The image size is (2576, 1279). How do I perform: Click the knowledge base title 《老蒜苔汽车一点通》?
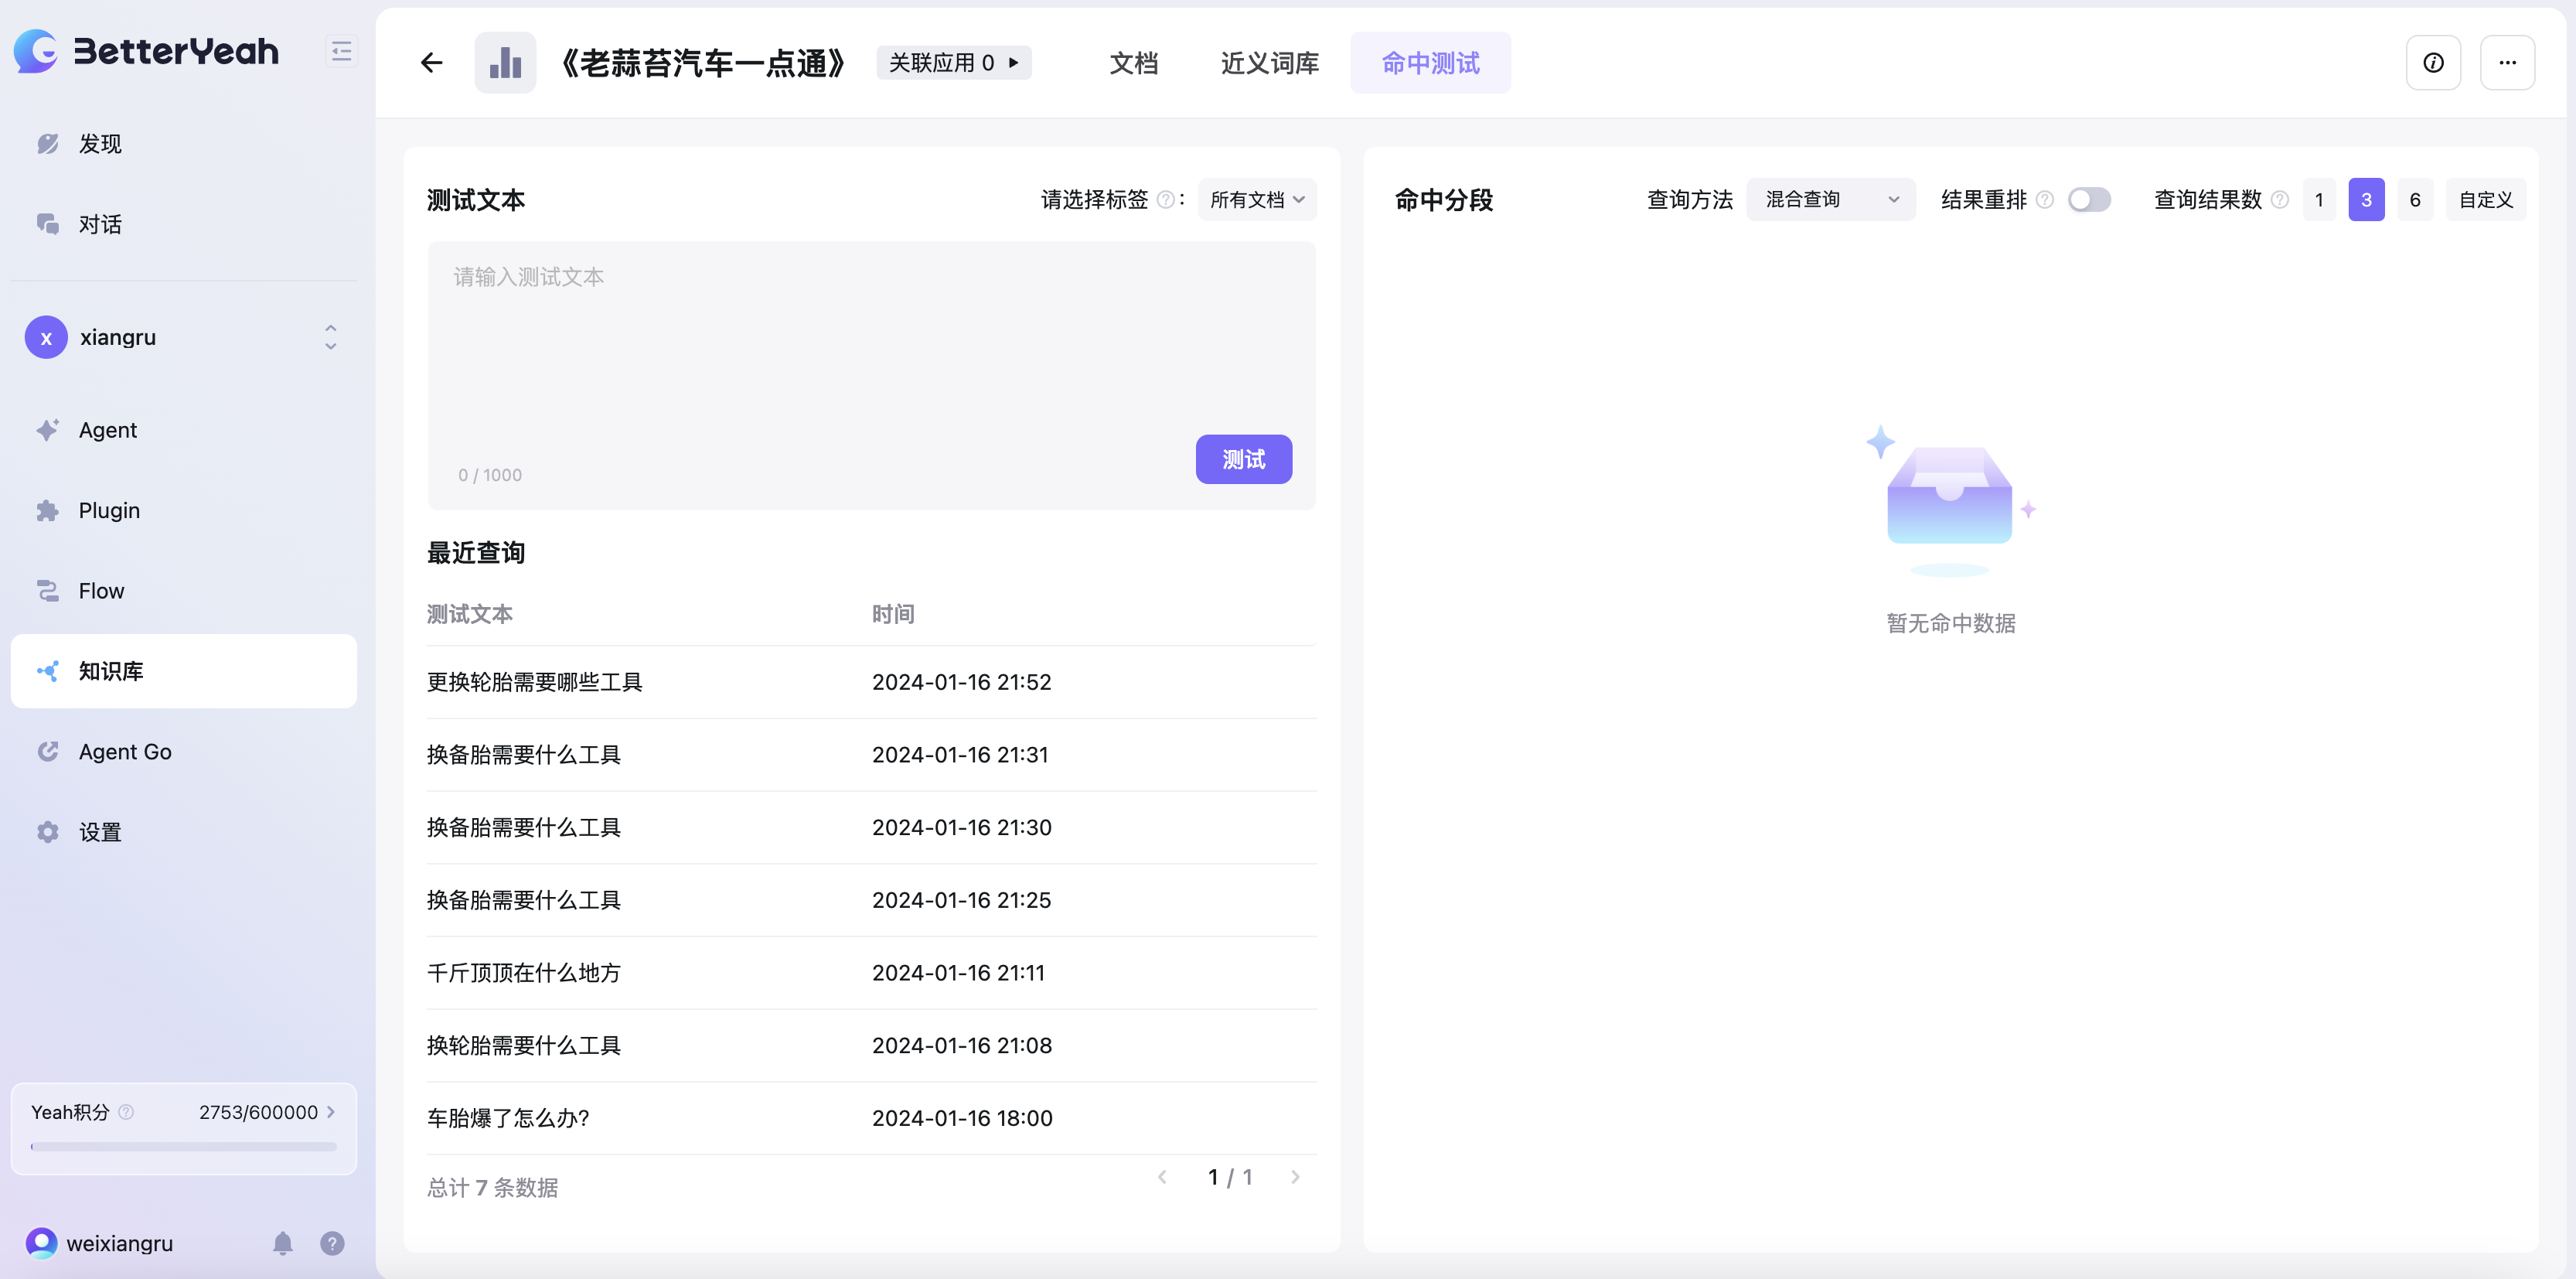click(703, 63)
